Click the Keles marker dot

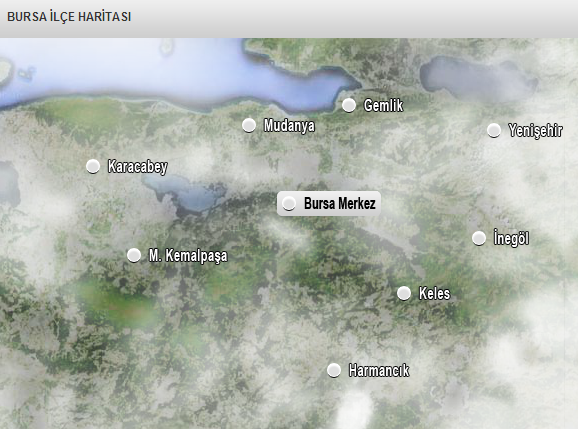tap(404, 293)
